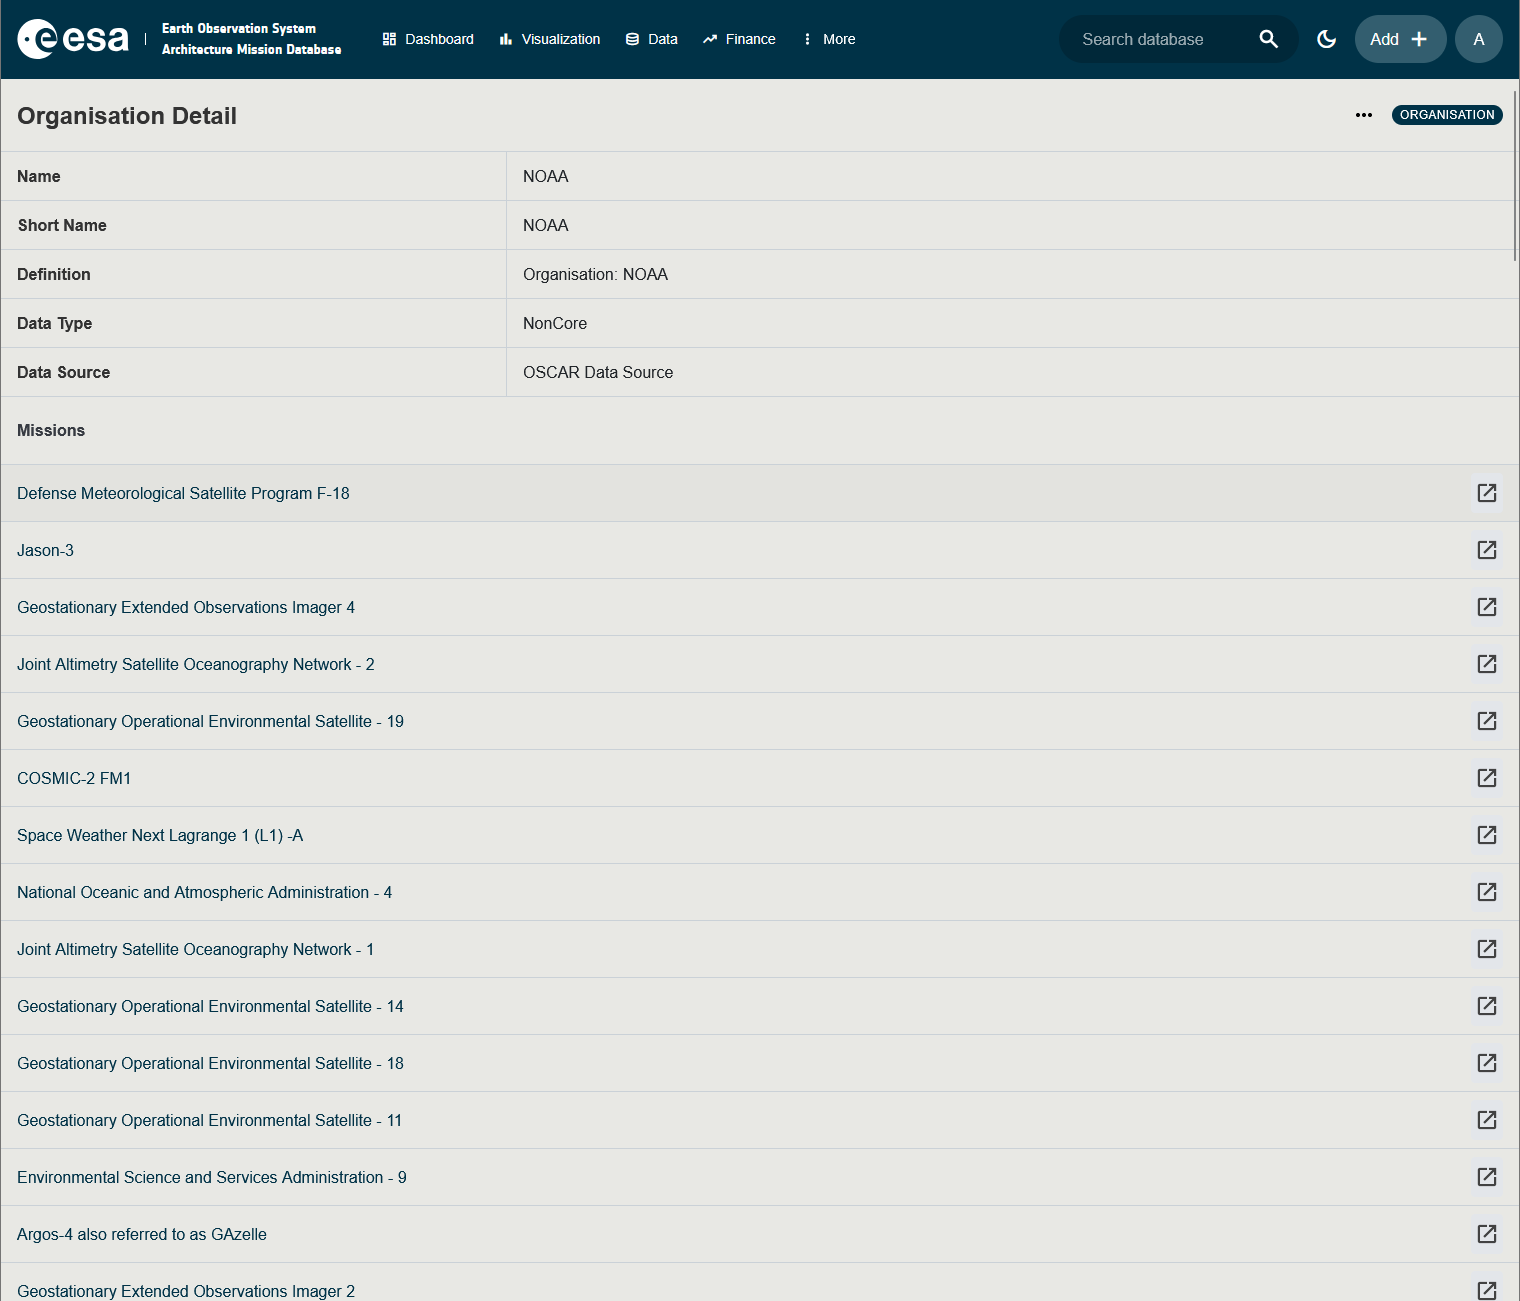Open external icon for Environmental Satellite - 18
The image size is (1520, 1301).
1487,1063
